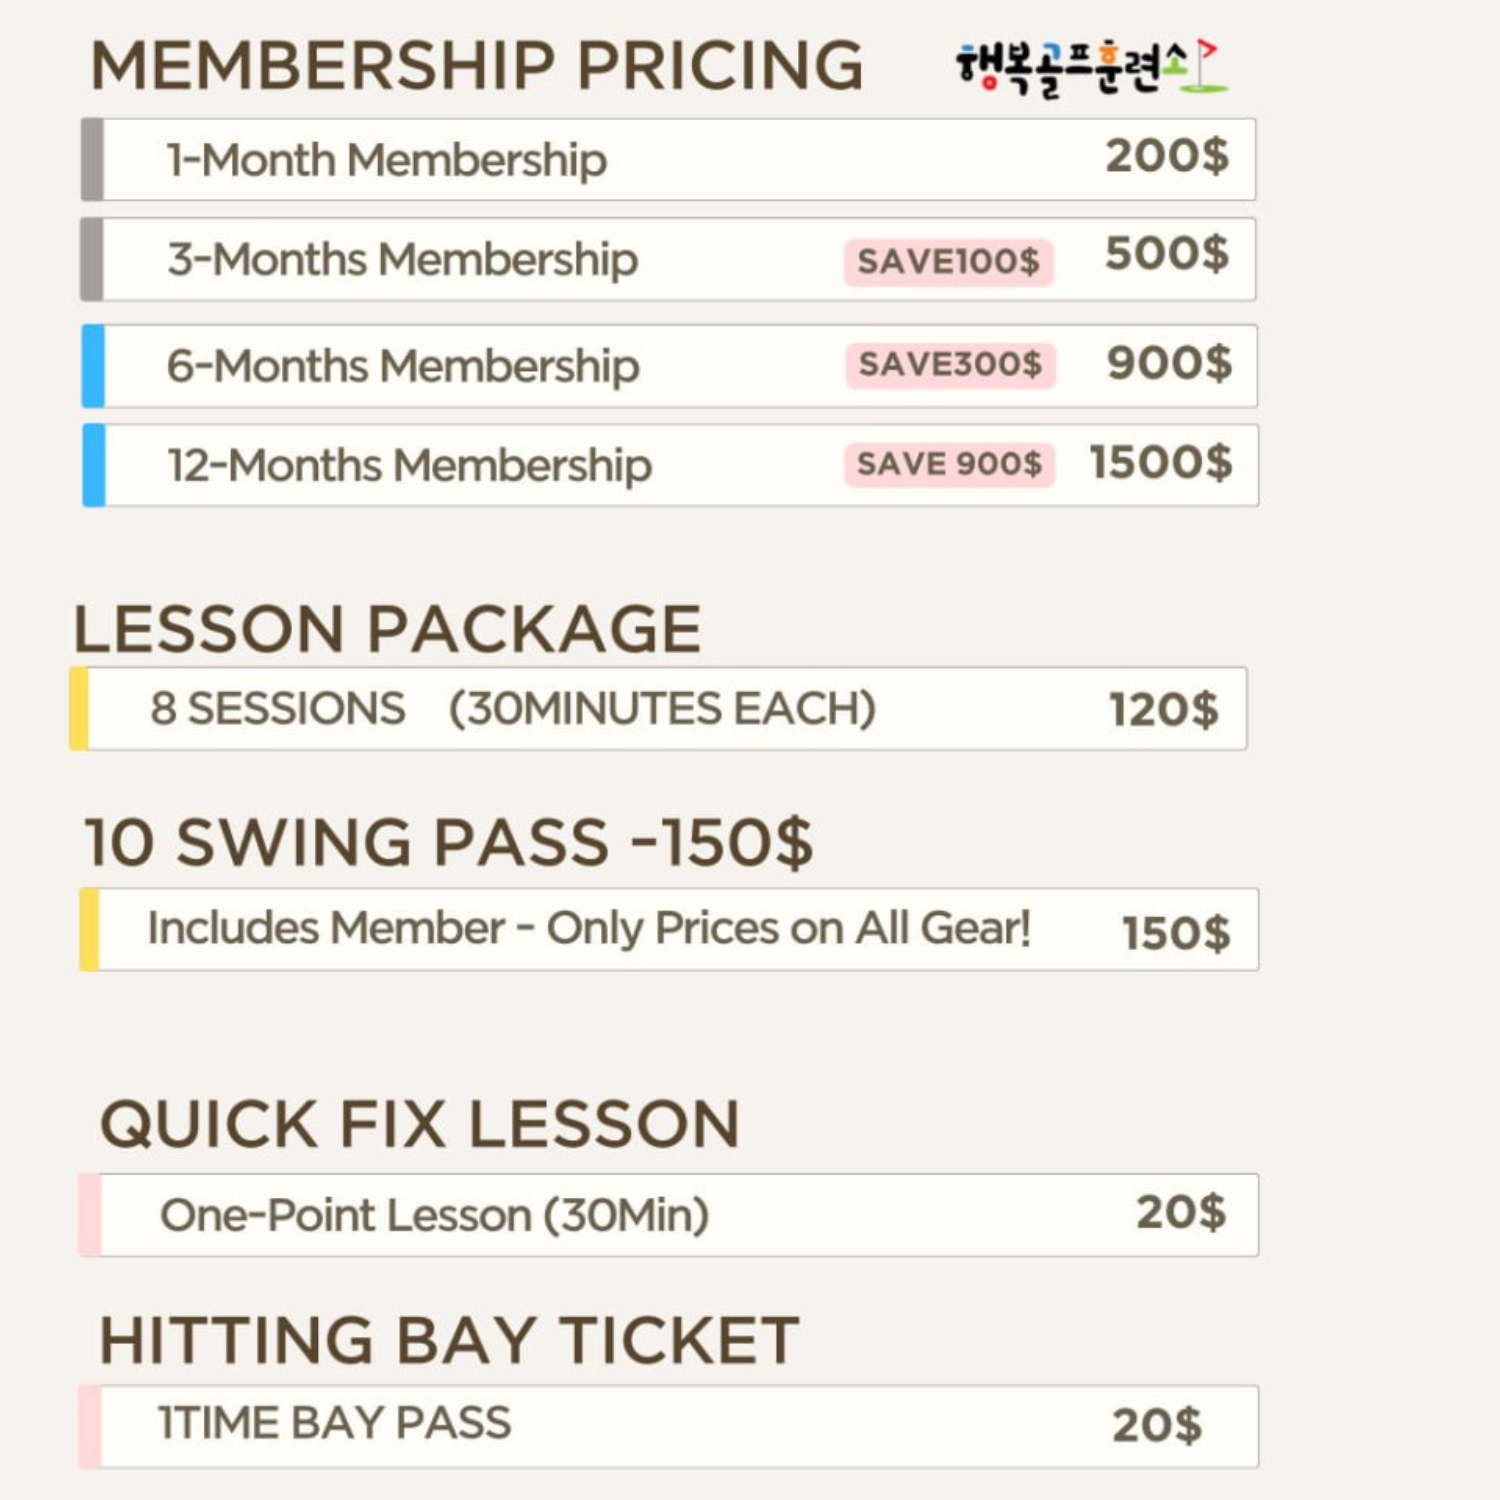This screenshot has width=1500, height=1500.
Task: Select the 3-Months Membership row
Action: tap(668, 259)
